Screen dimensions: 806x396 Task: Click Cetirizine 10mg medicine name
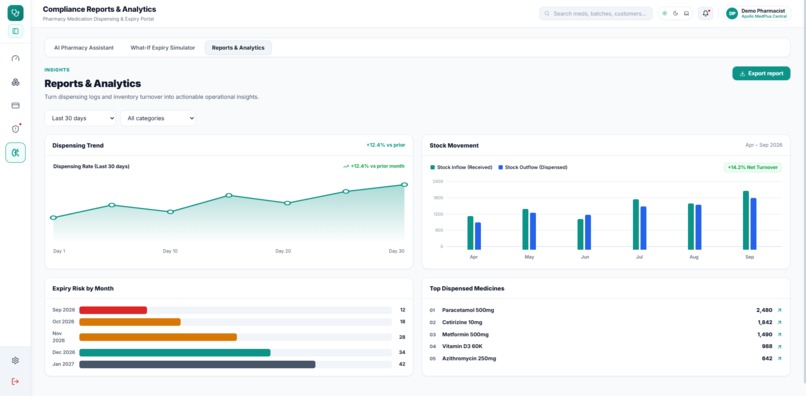(x=462, y=322)
